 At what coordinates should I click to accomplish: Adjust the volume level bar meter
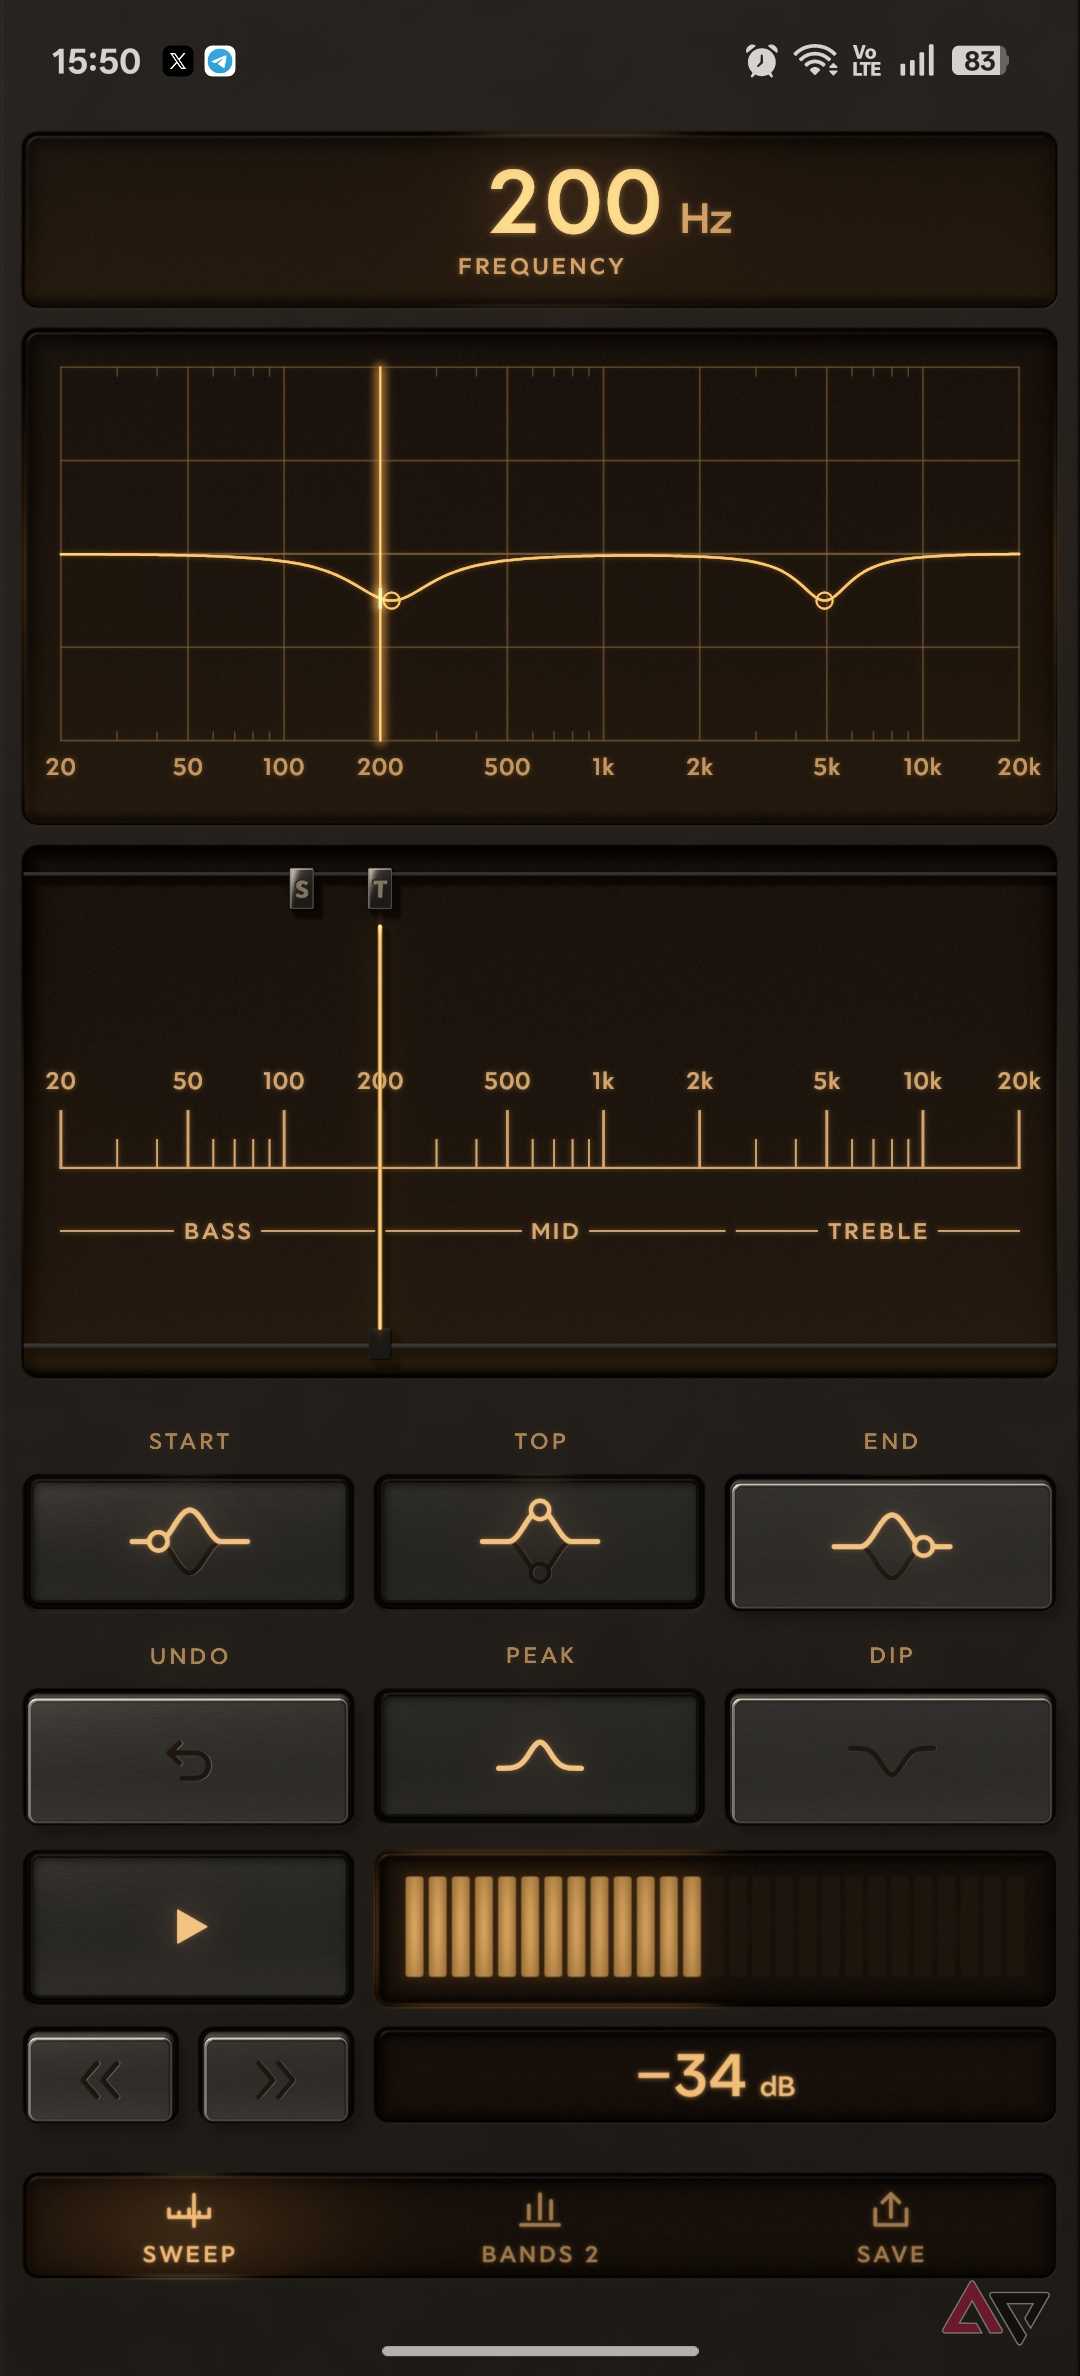coord(715,1926)
